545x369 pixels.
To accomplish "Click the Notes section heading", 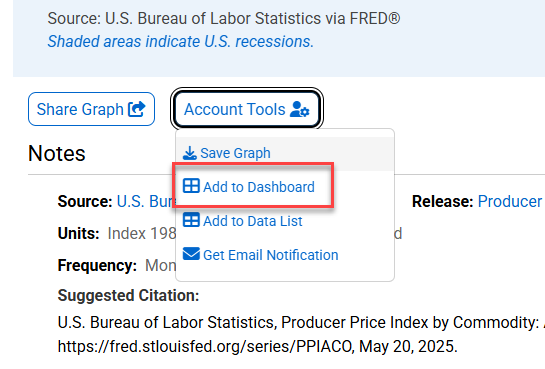I will pos(57,153).
